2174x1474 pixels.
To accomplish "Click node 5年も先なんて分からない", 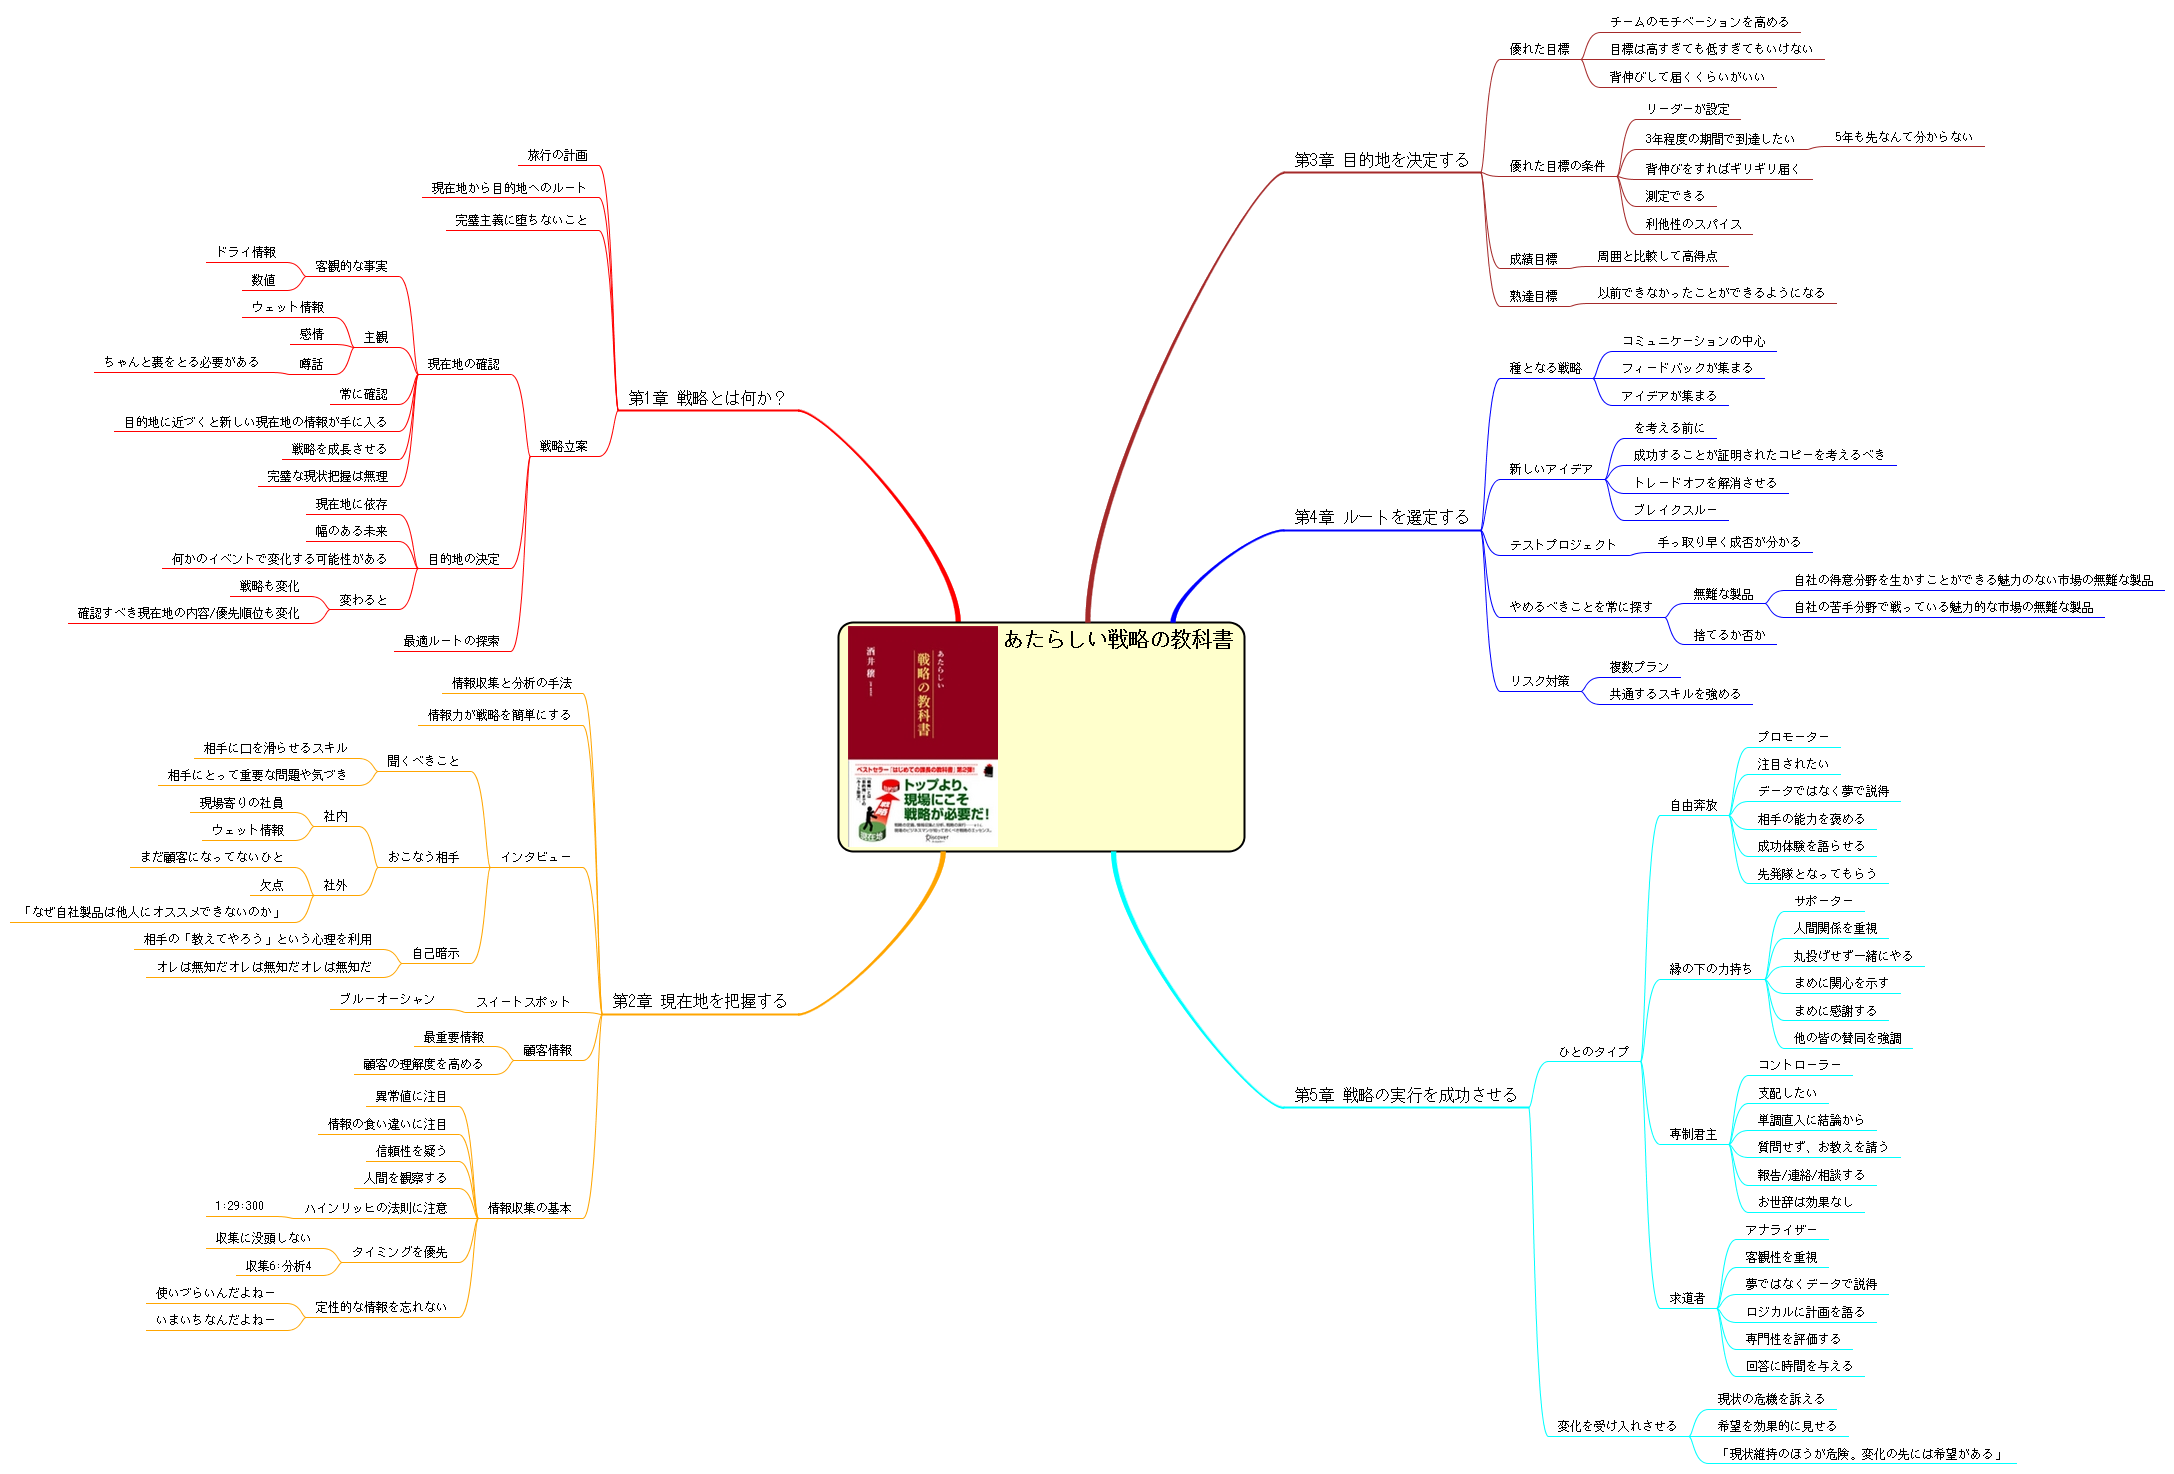I will [x=1903, y=137].
